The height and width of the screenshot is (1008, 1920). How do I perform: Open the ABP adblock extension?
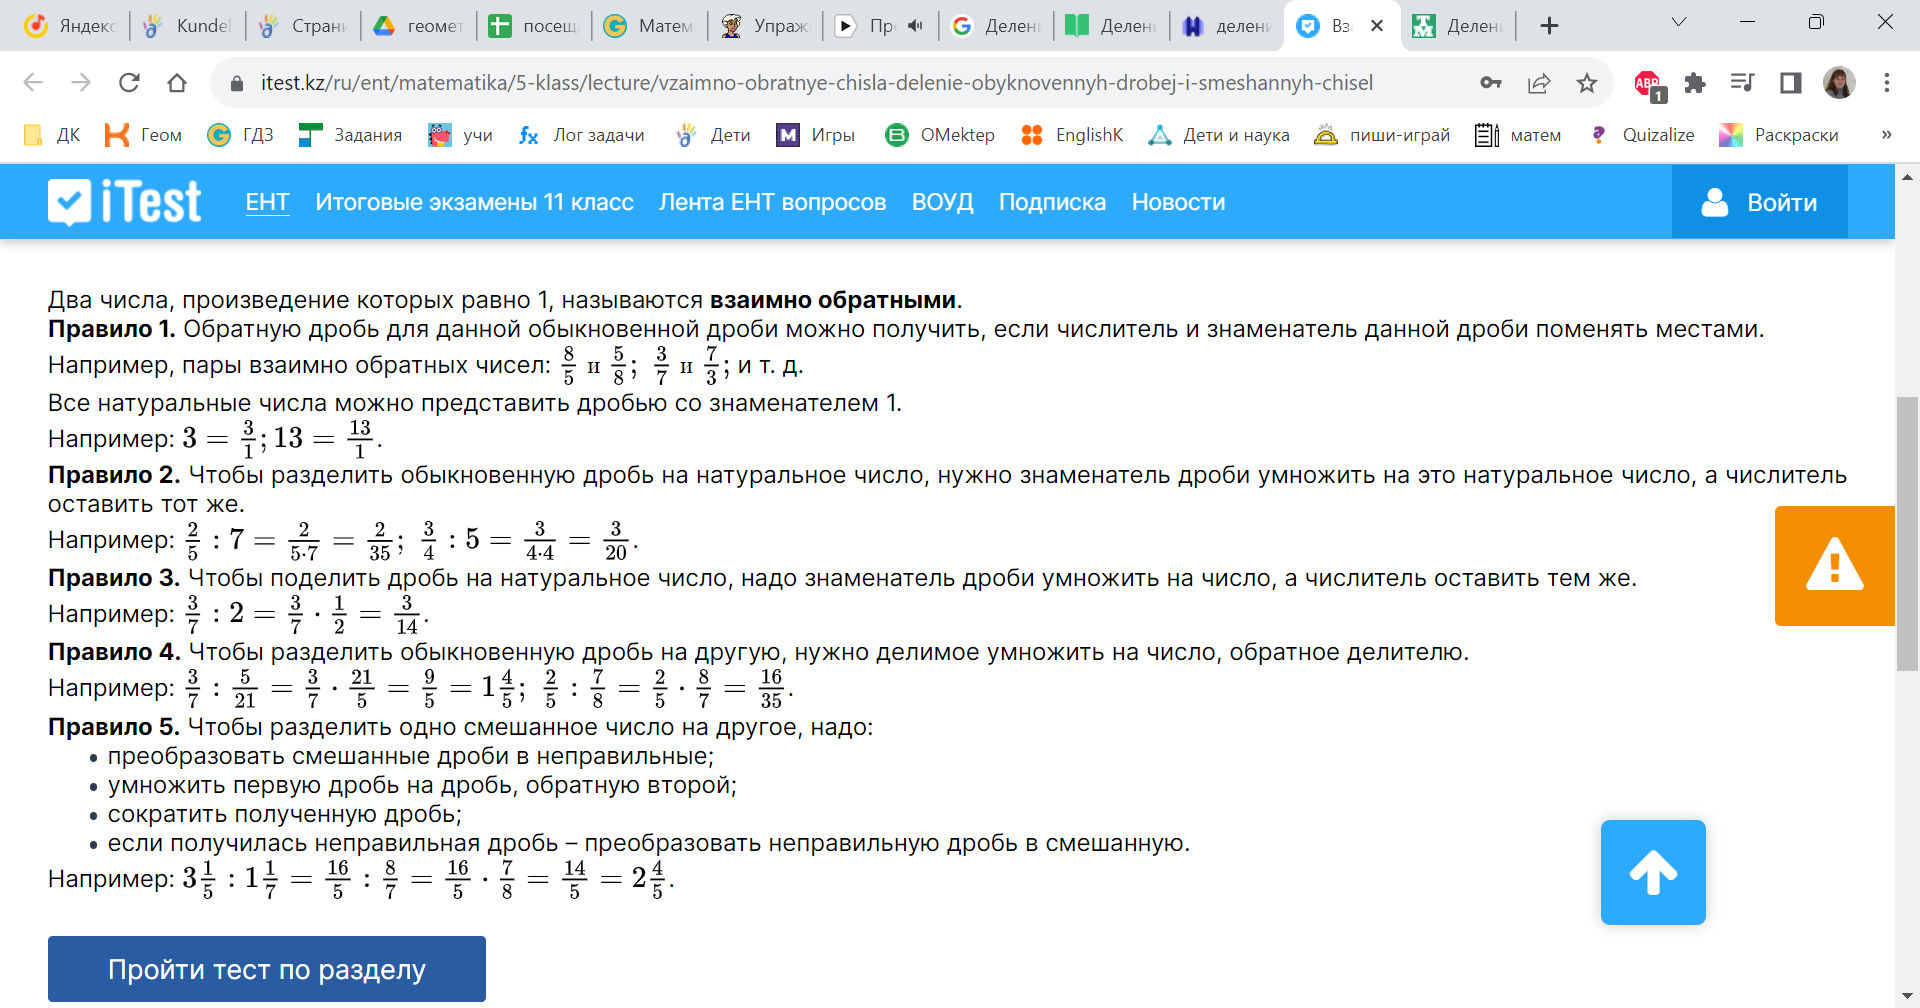[1649, 84]
